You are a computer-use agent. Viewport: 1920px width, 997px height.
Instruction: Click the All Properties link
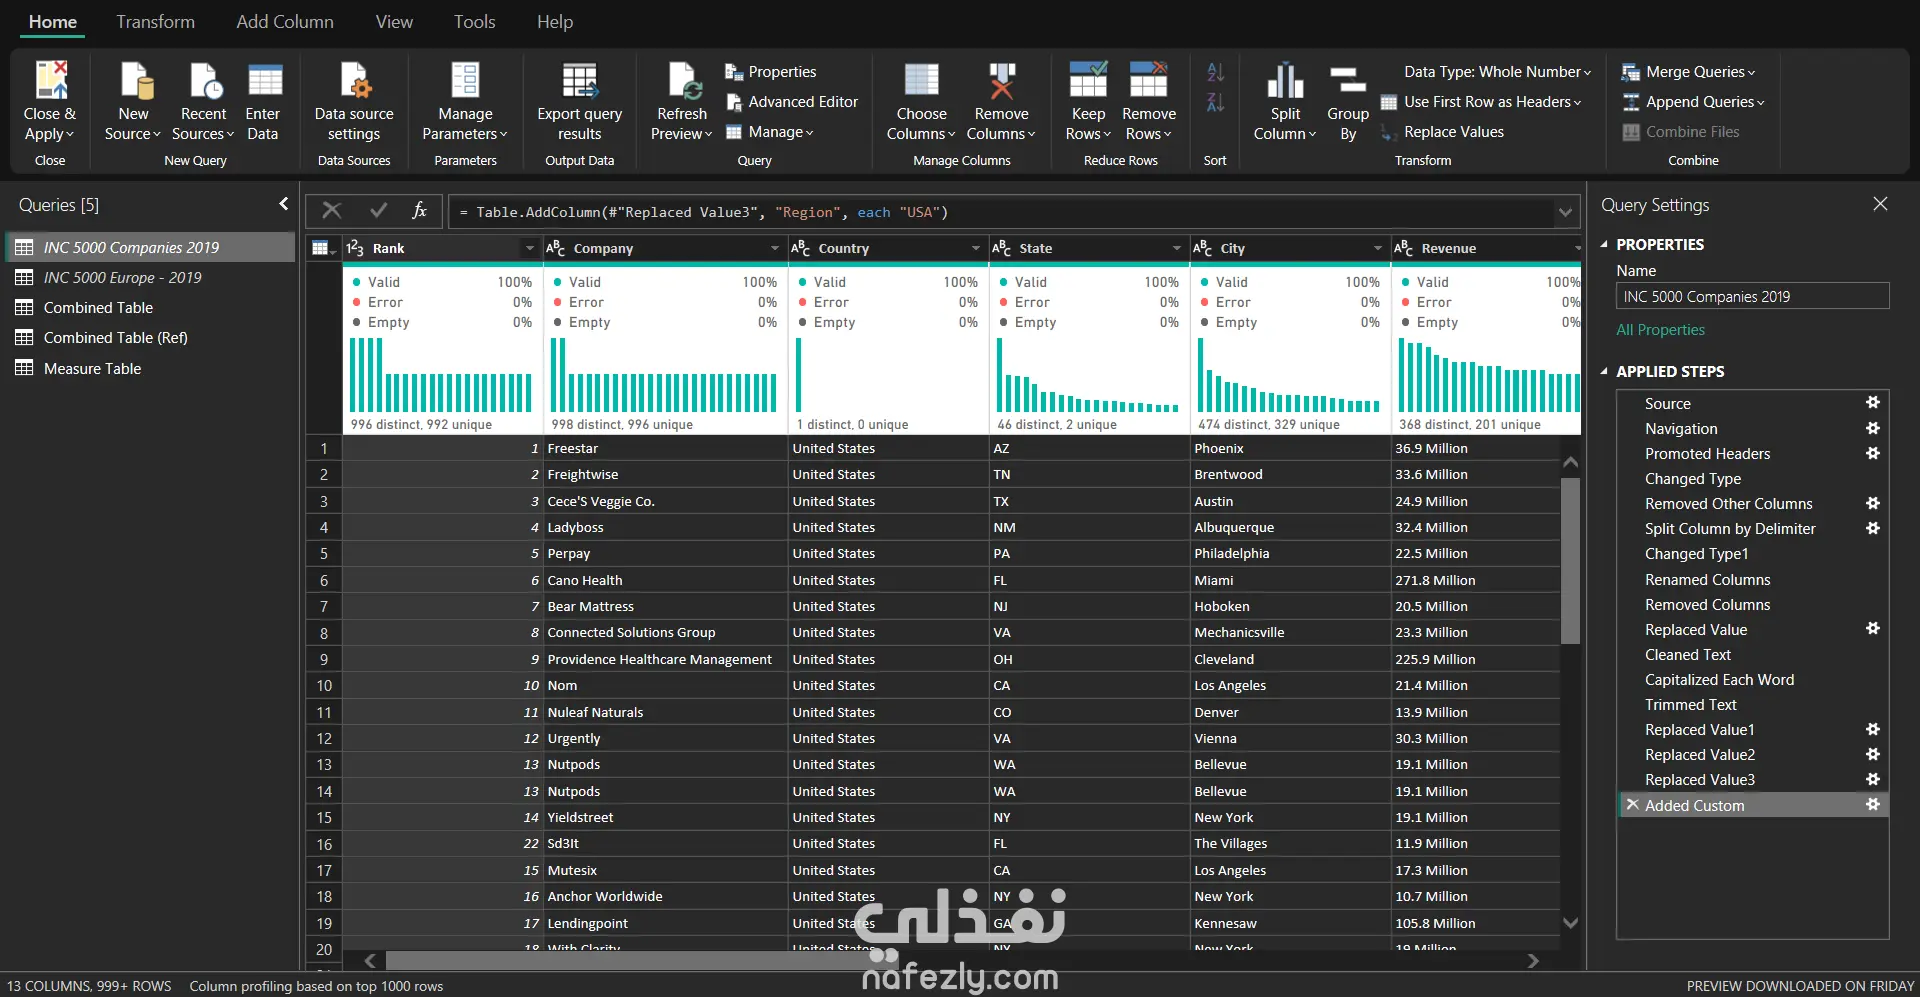click(x=1660, y=330)
